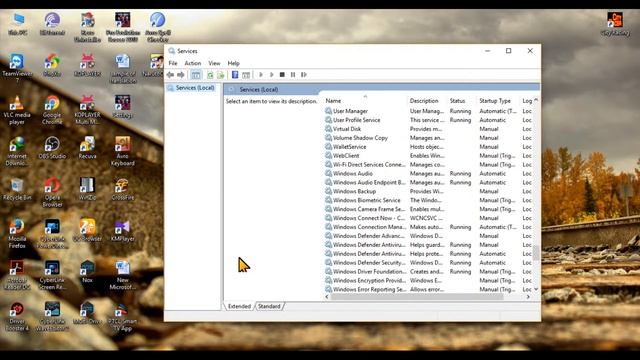Open the View menu
640x360 pixels.
coord(214,63)
